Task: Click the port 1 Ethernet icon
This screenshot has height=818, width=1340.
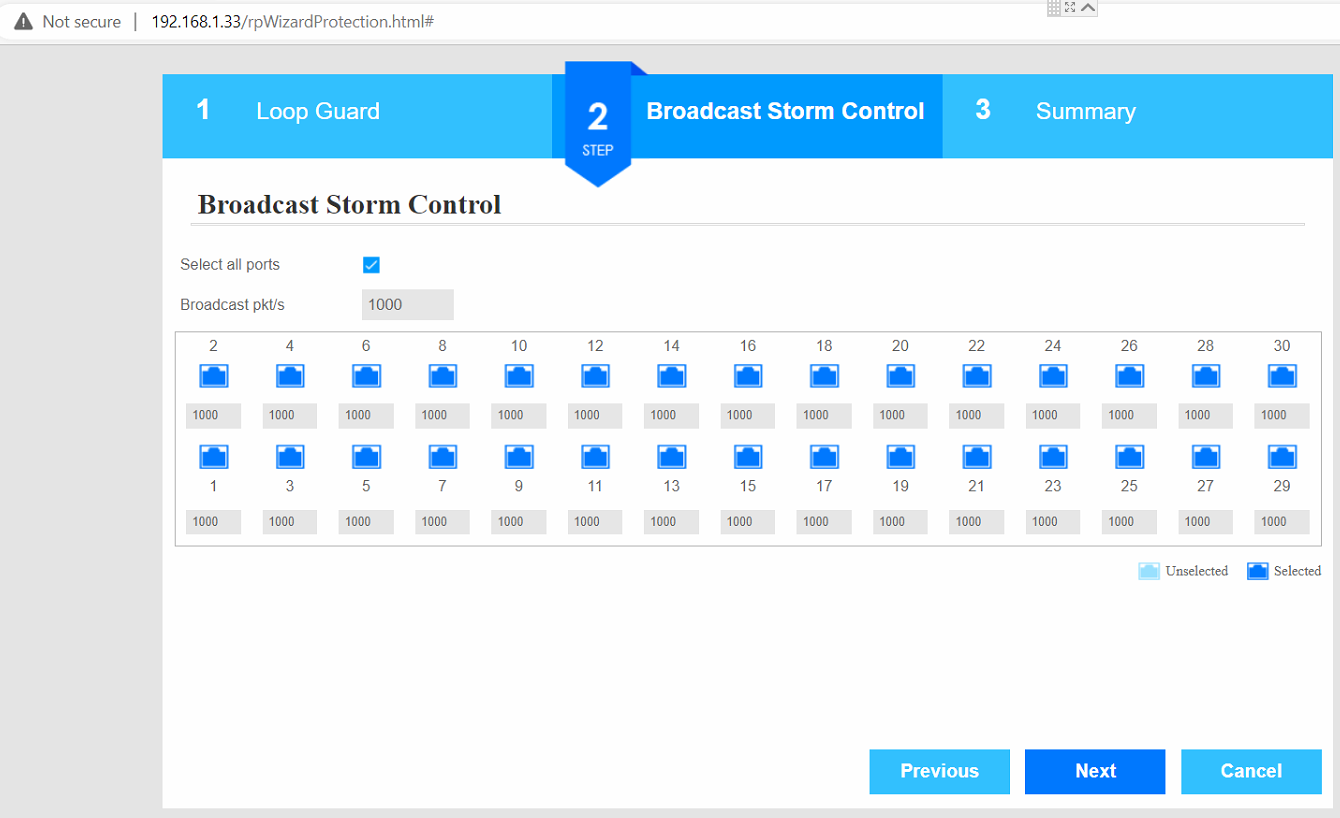Action: [x=214, y=457]
